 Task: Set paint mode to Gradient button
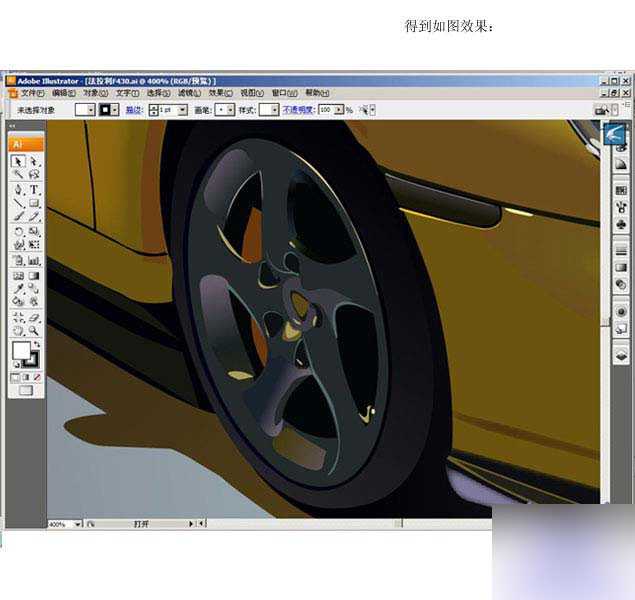26,378
